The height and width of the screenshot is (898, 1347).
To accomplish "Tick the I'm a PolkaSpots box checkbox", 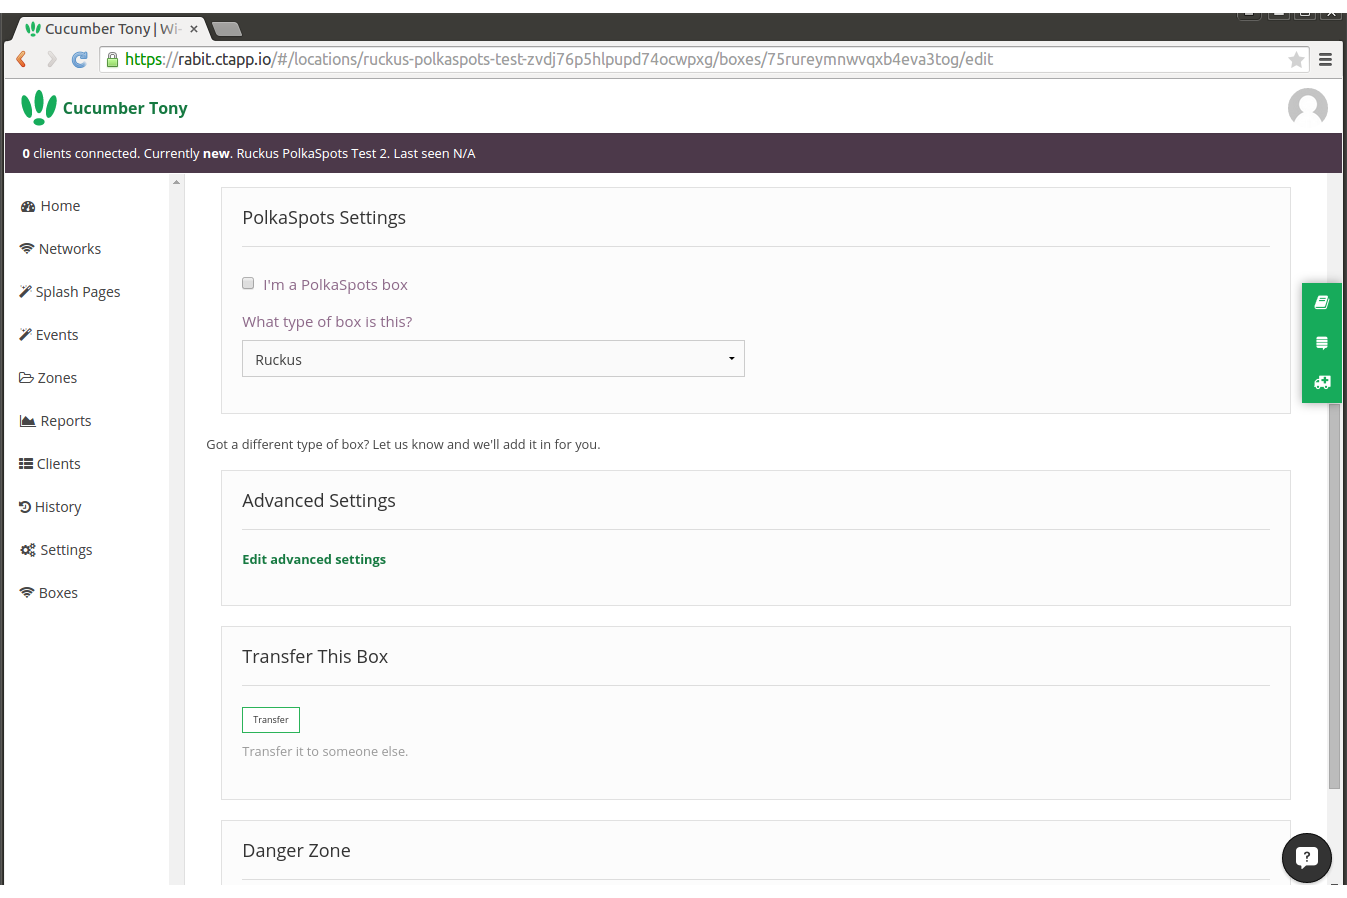I will point(248,283).
